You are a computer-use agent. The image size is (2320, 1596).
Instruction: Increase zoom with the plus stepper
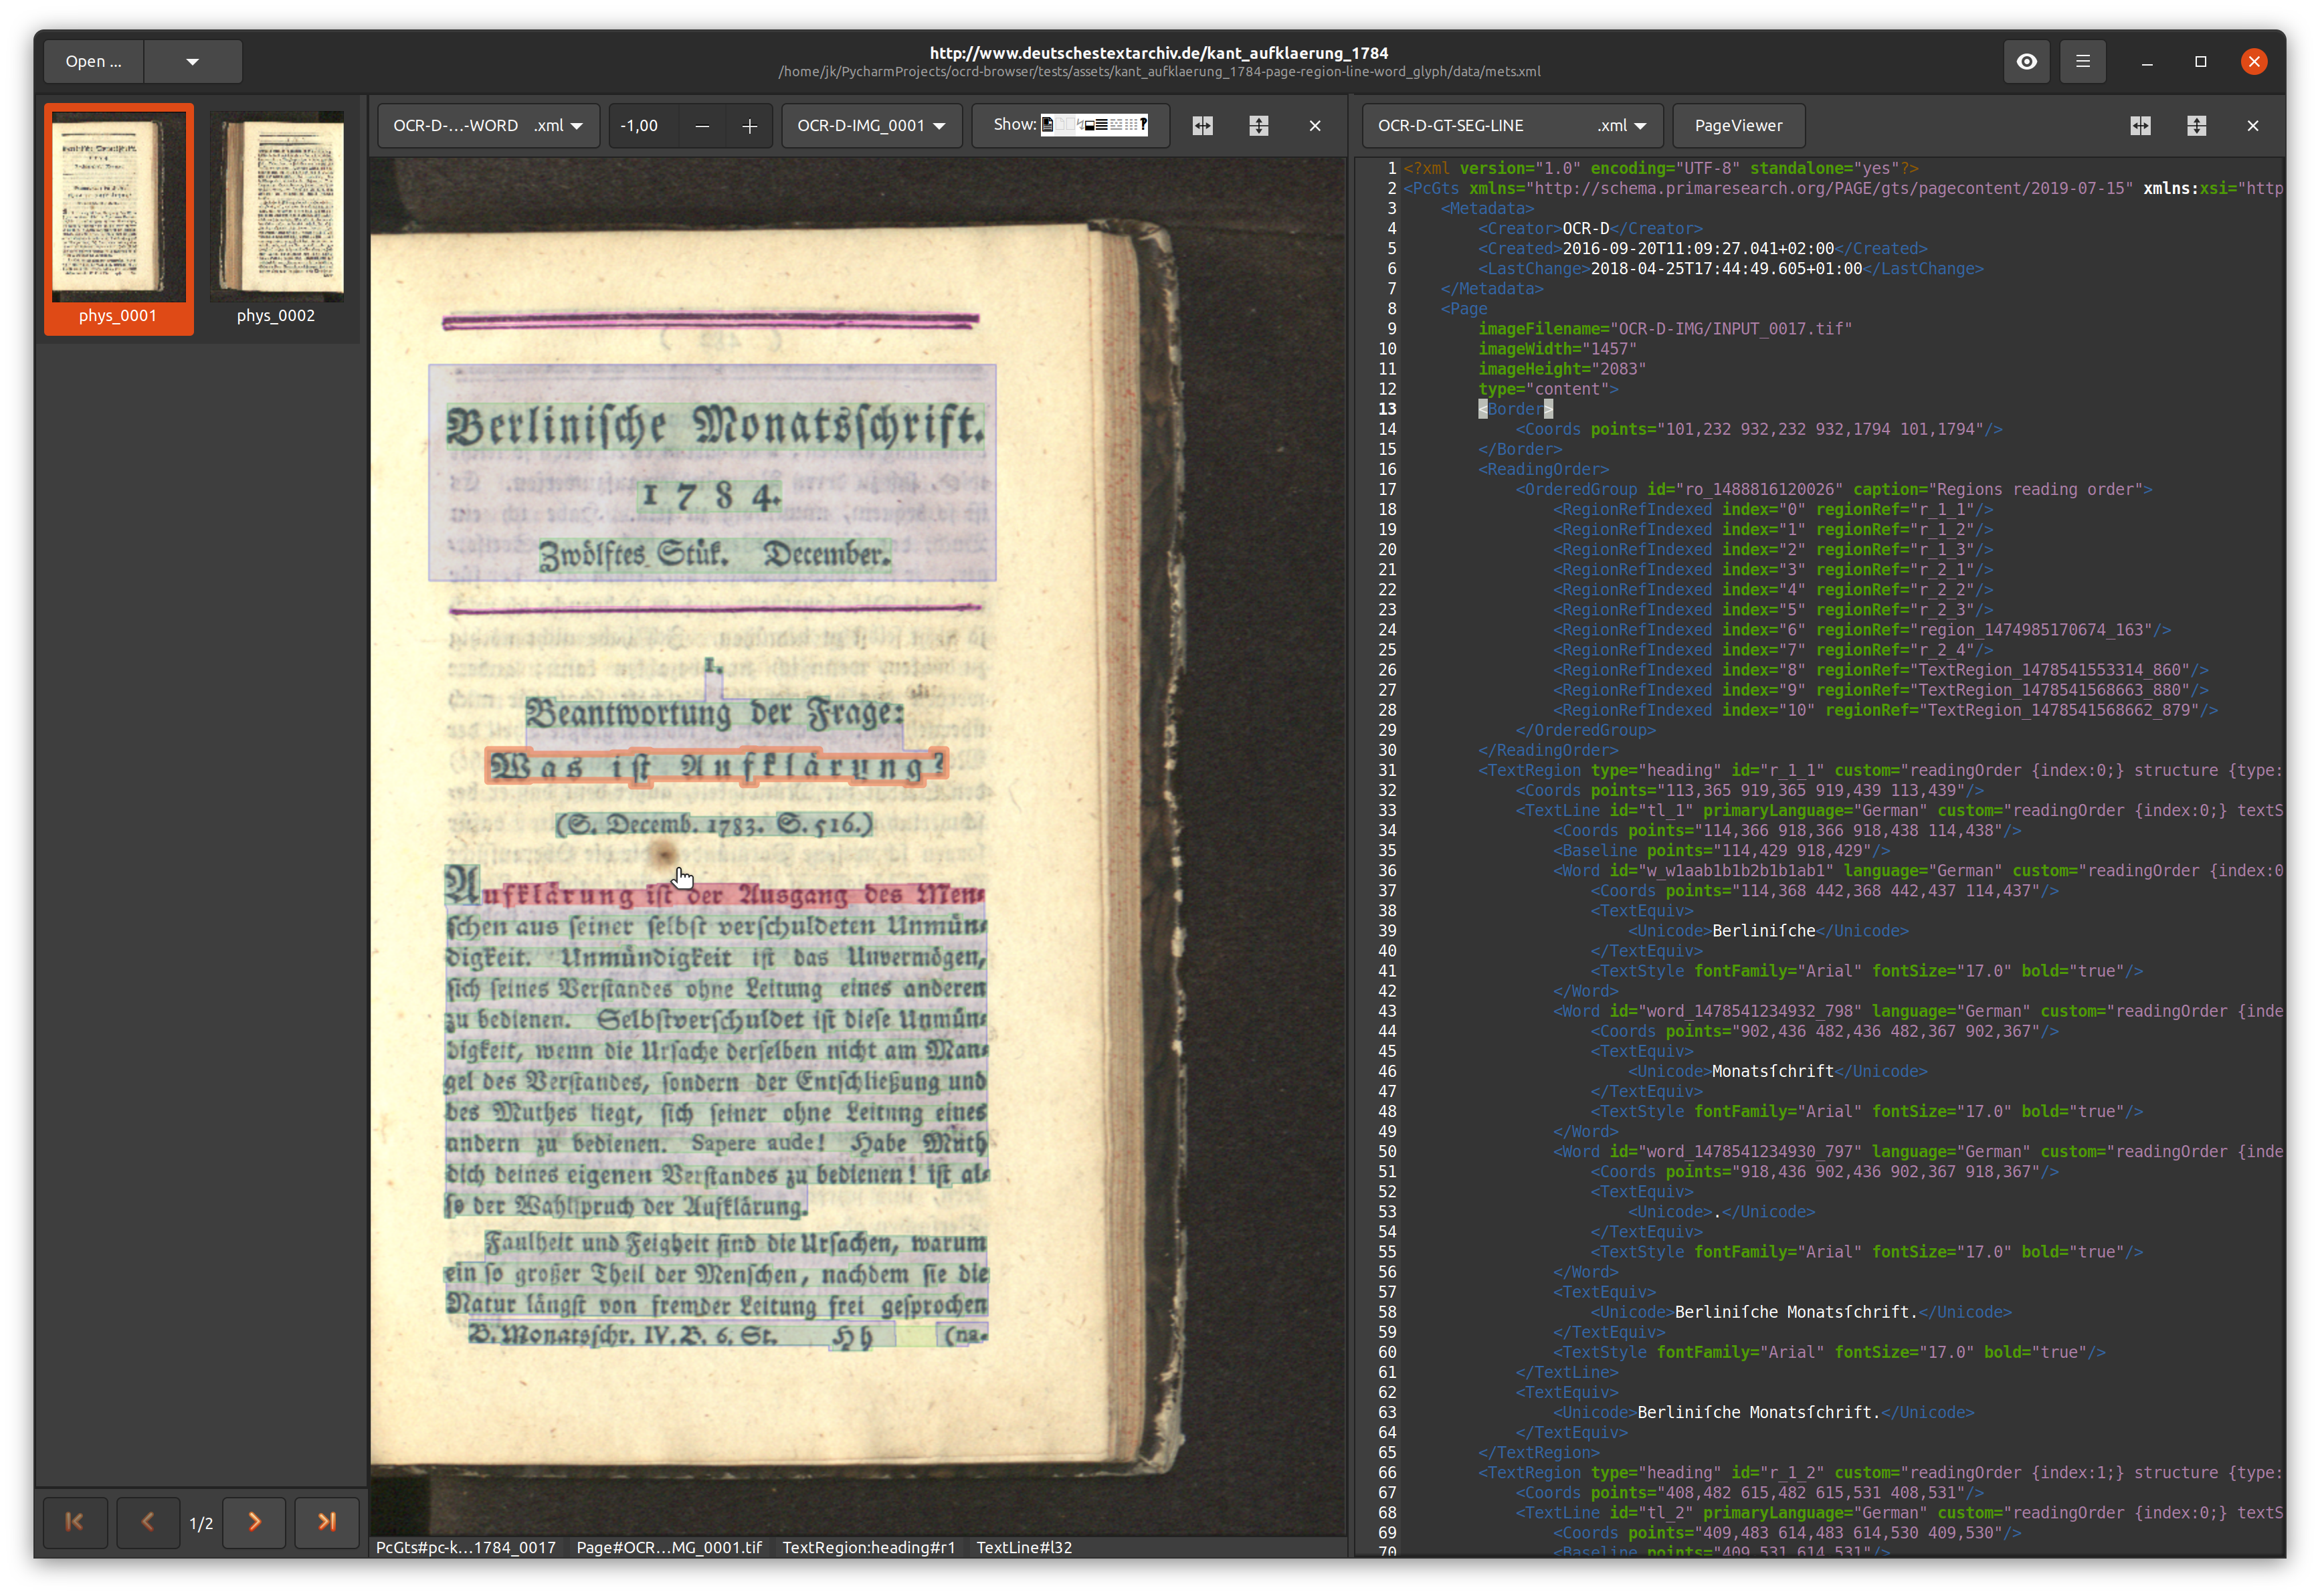749,126
